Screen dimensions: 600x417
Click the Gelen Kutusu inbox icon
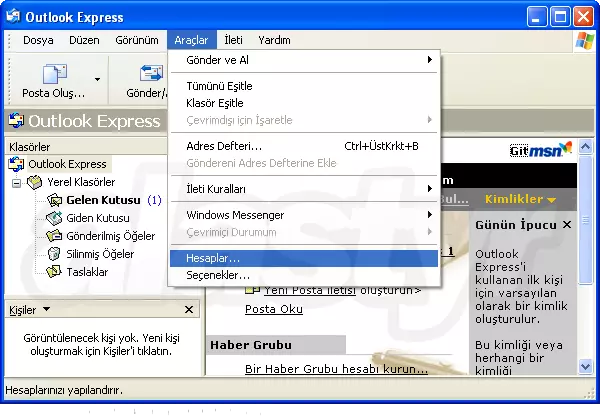[54, 200]
